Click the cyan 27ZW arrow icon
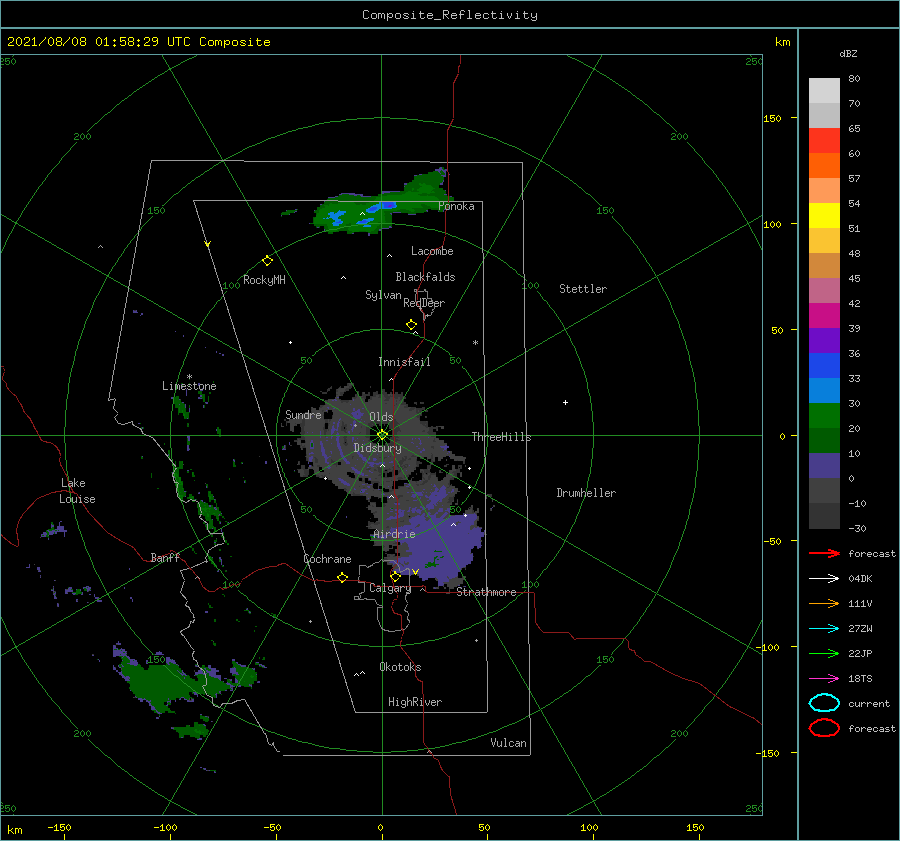 [824, 629]
